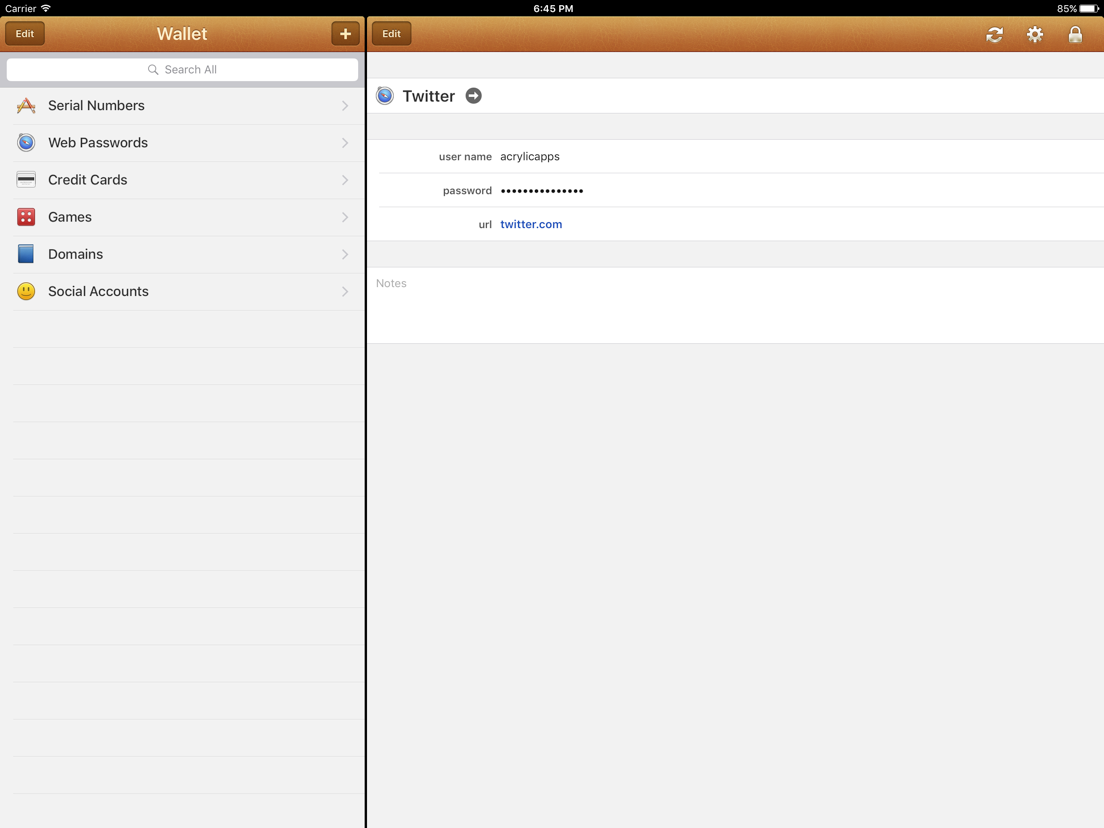Screen dimensions: 1104x828
Task: Check the Wi-Fi status icon
Action: pyautogui.click(x=46, y=8)
